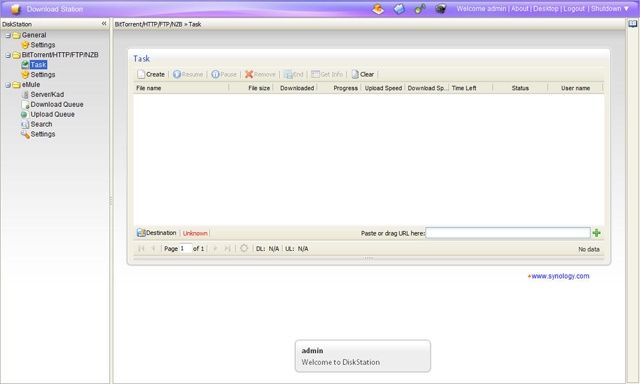Open Search under eMule
This screenshot has width=640, height=384.
coord(41,124)
